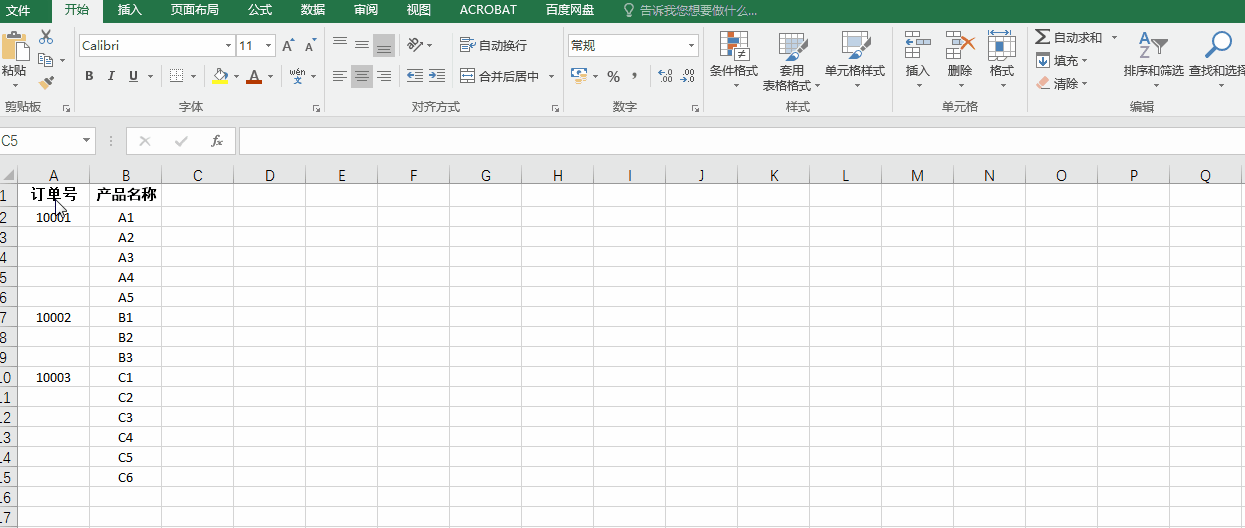The width and height of the screenshot is (1245, 528).
Task: Switch to the 审阅 tab
Action: (x=366, y=10)
